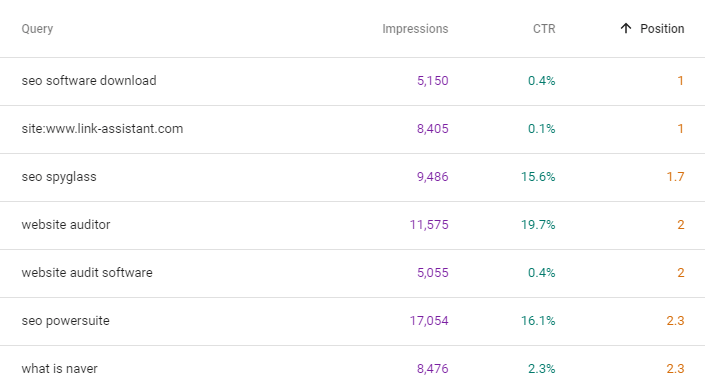Select the 'website auditor' query row
This screenshot has height=390, width=705.
tap(352, 225)
